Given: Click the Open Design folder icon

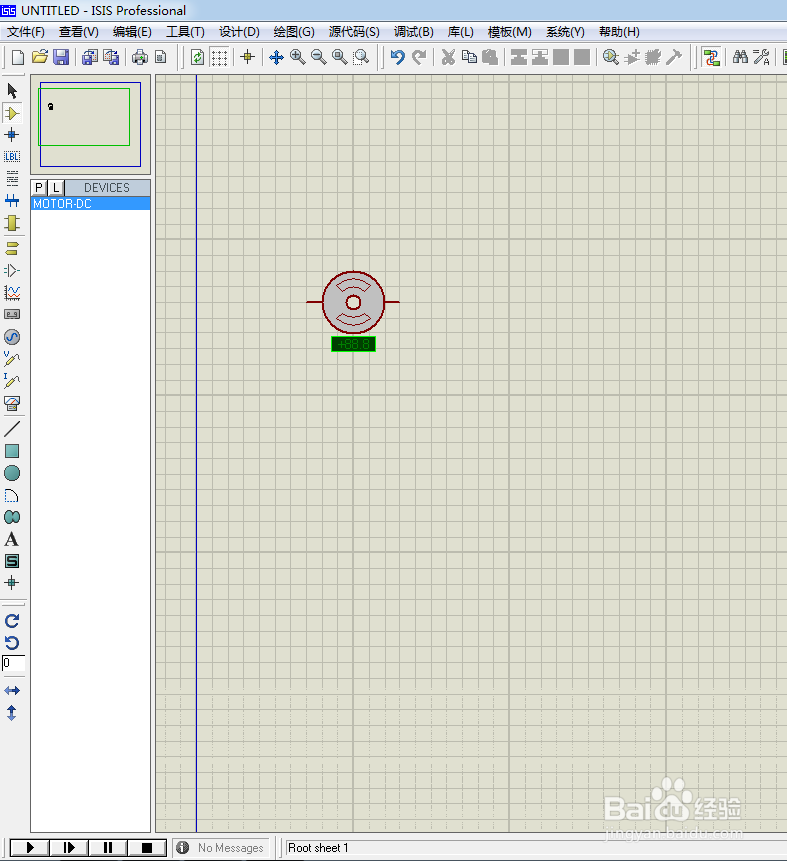Looking at the screenshot, I should click(40, 57).
